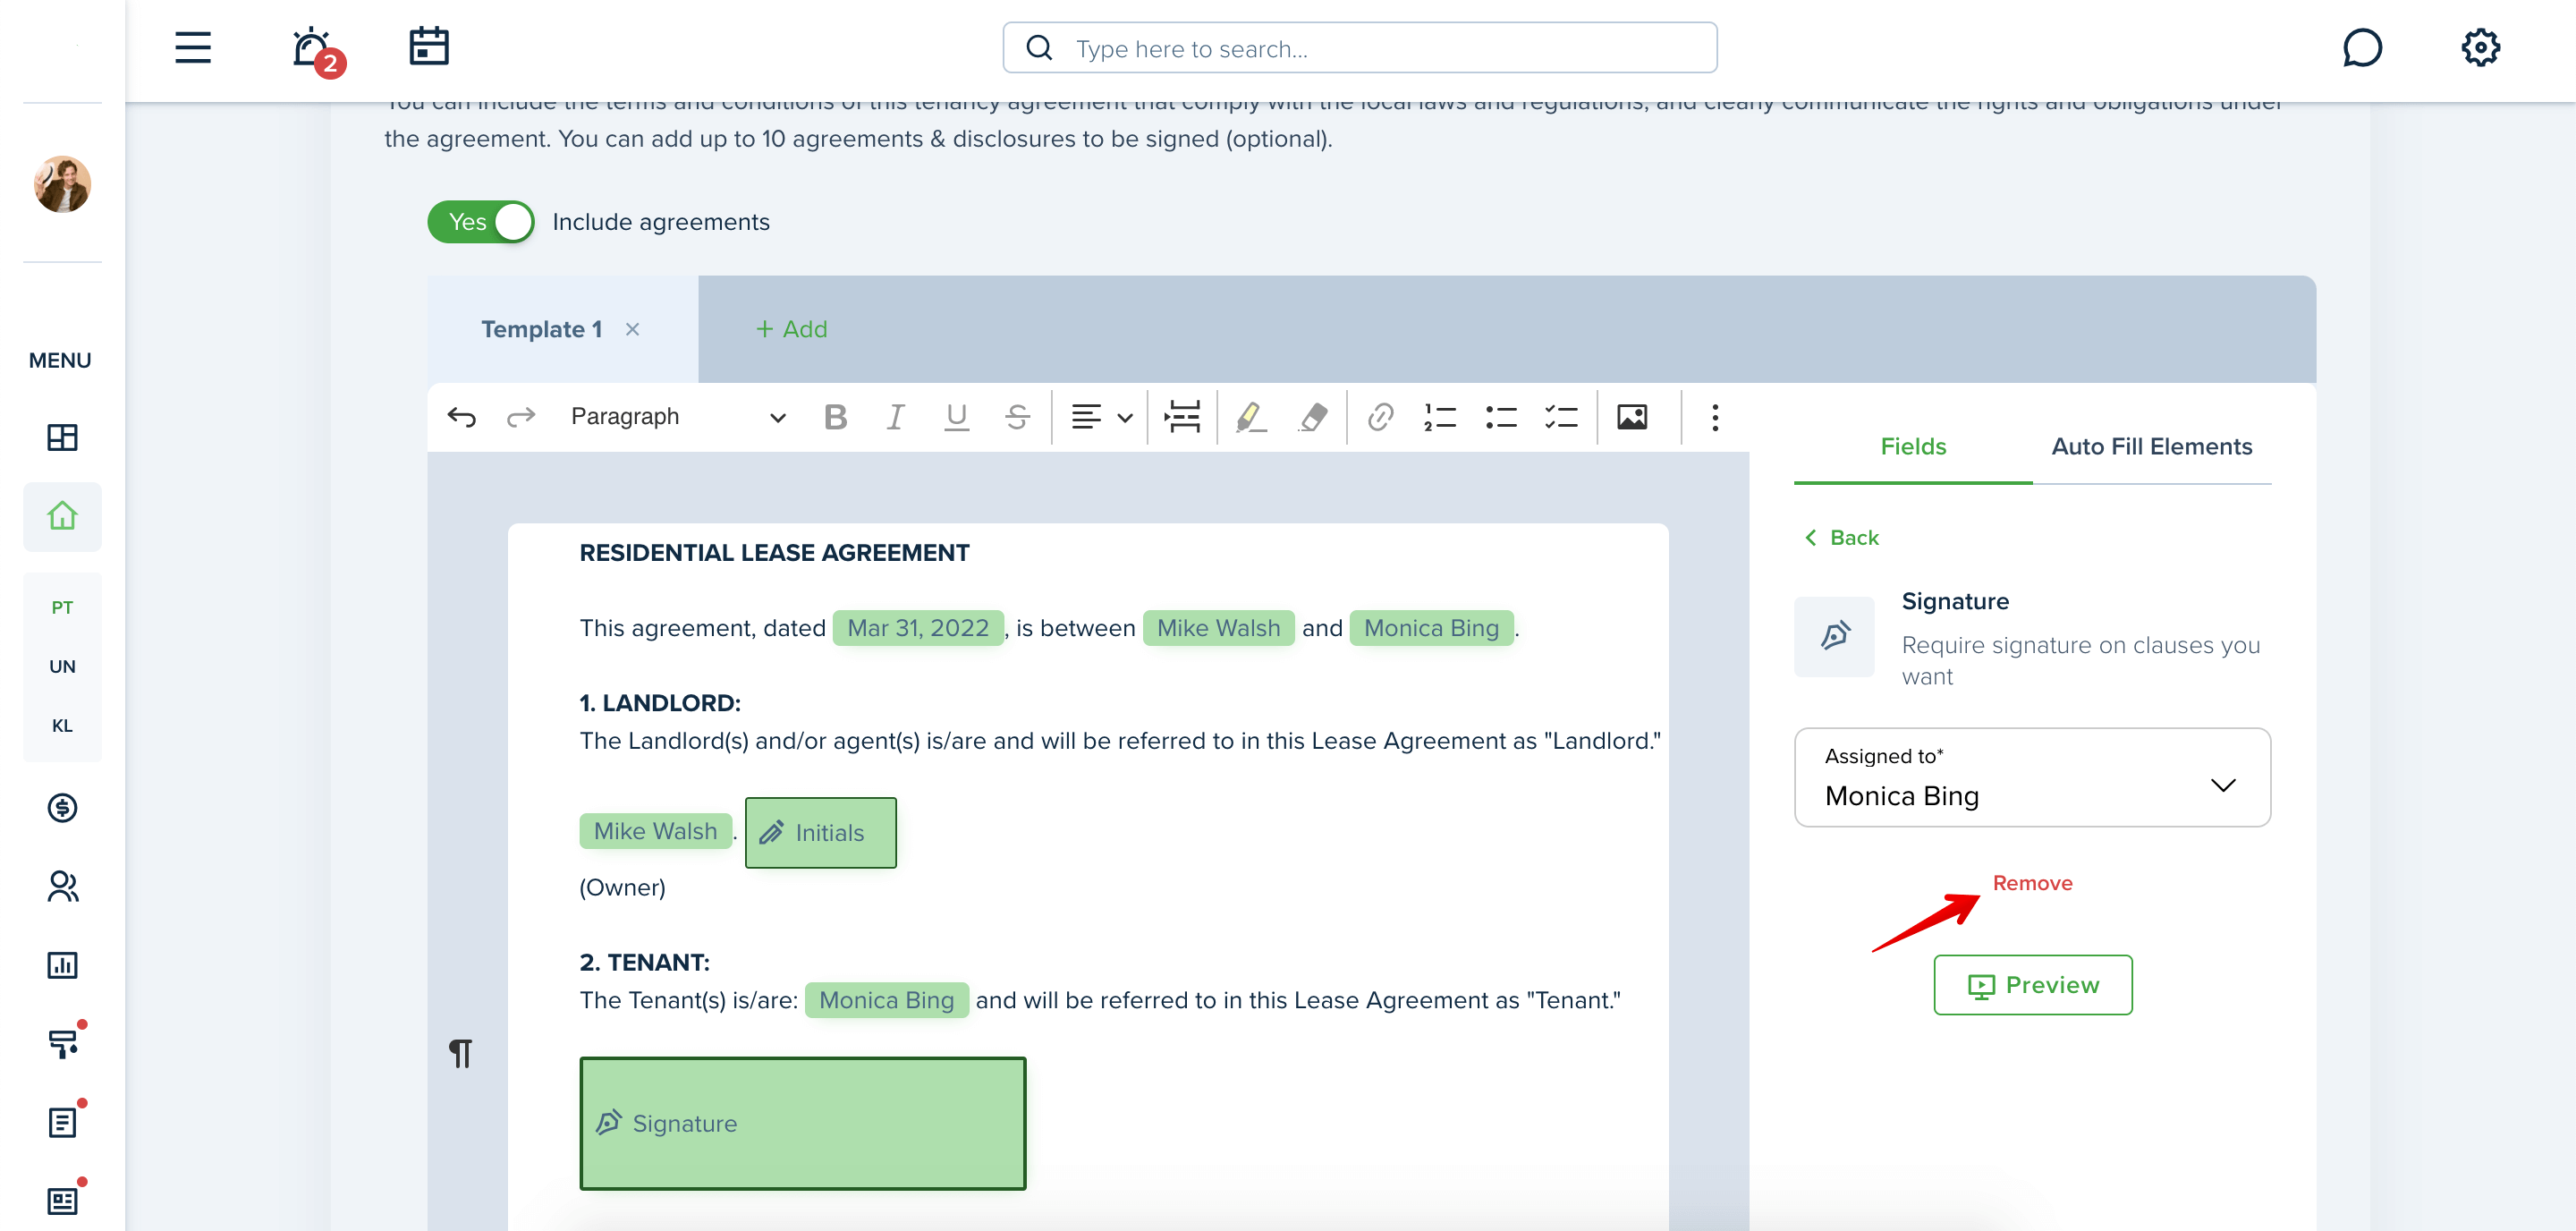Click the paragraph block handle pilcrow
Screen dimensions: 2576x1231
coord(460,1052)
